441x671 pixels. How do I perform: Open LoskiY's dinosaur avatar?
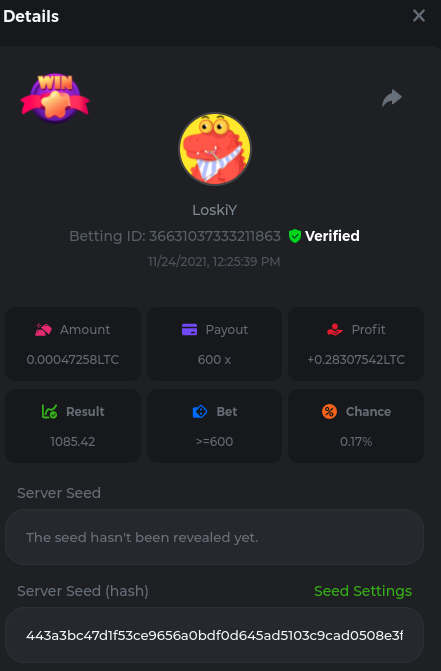point(215,149)
